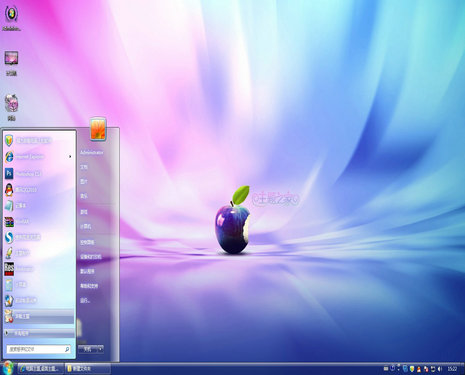Open the Recycle Bin desktop icon
Screen dimensions: 465x375
pos(11,107)
